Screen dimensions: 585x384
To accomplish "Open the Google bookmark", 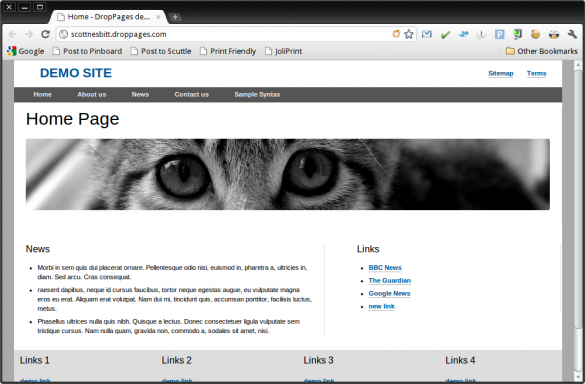I will (26, 51).
